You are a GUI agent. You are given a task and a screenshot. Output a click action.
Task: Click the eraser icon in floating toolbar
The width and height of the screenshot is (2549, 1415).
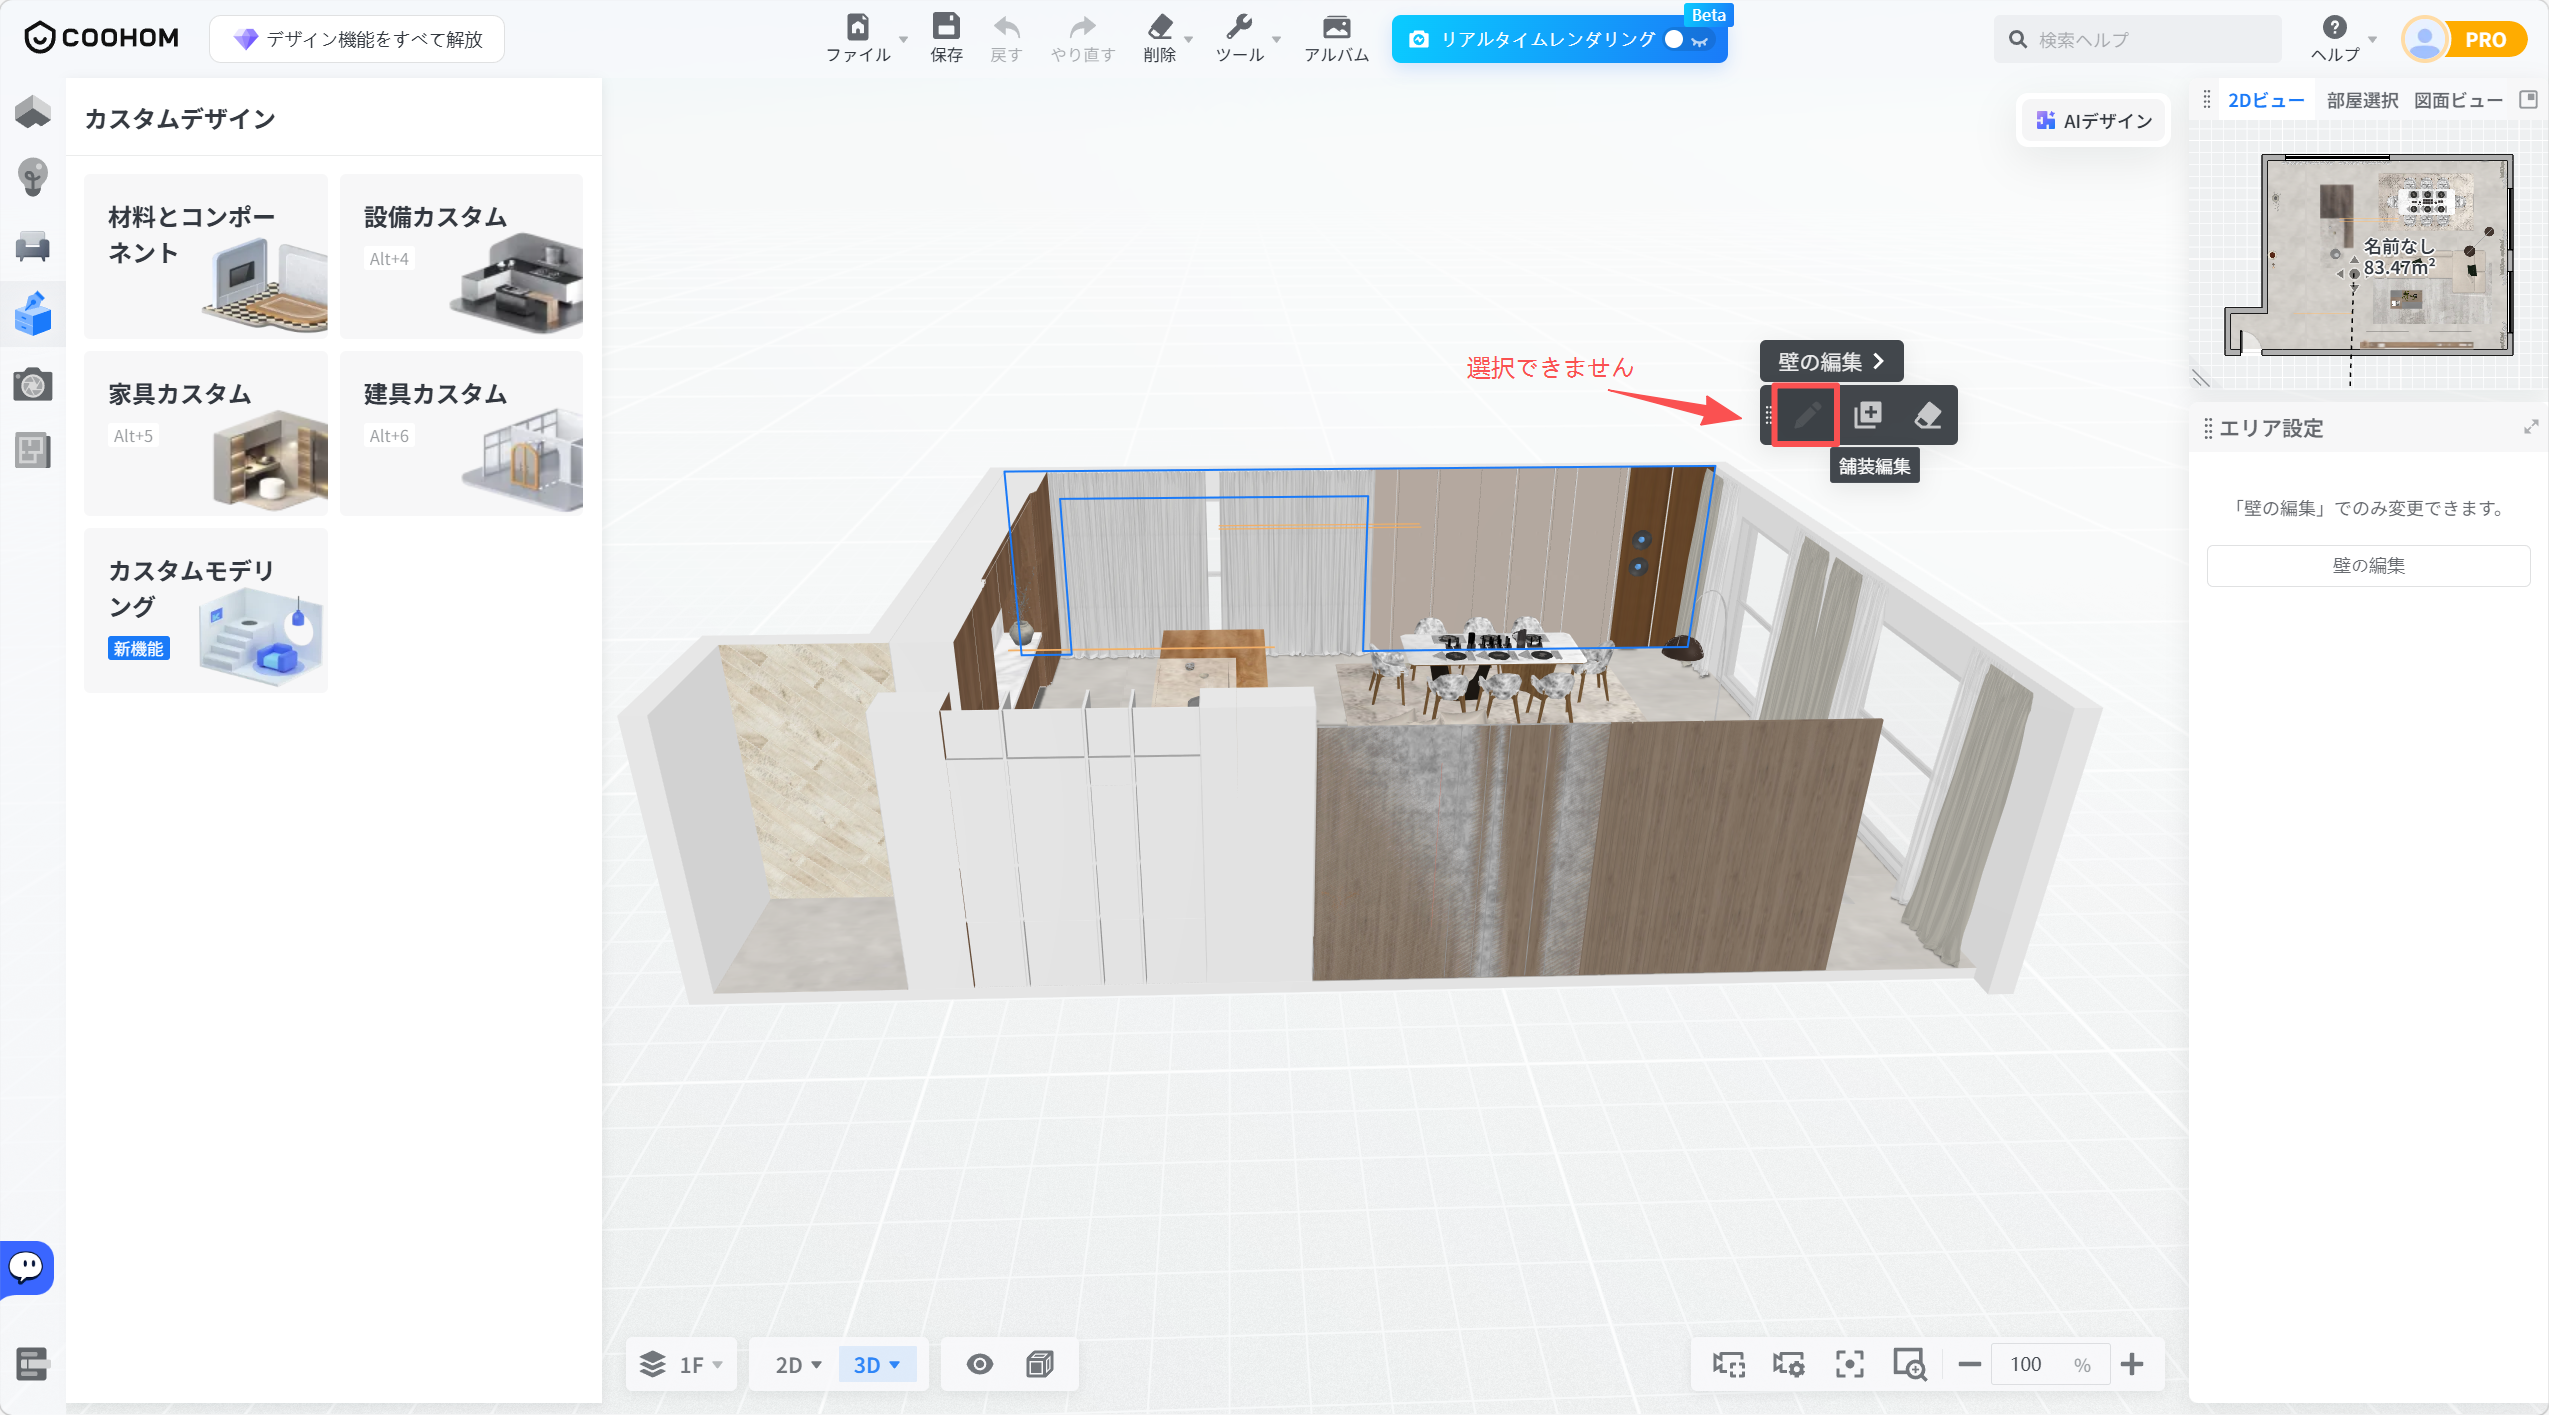(x=1927, y=415)
